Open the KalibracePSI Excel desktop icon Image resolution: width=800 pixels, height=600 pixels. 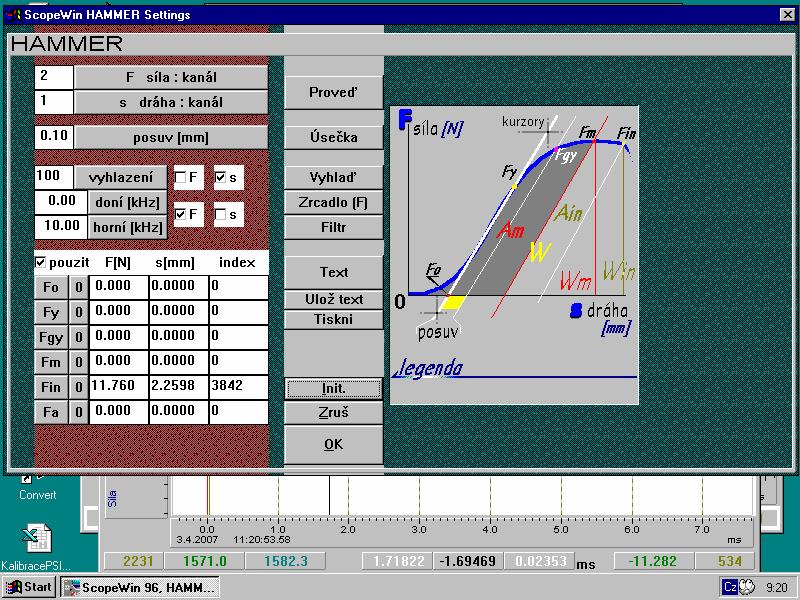pos(36,547)
